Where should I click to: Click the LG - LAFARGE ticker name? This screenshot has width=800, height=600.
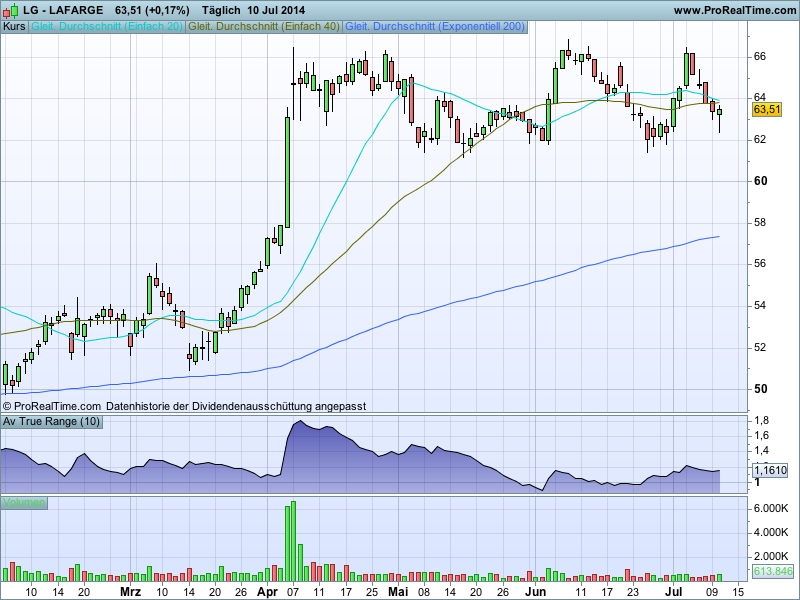(63, 10)
